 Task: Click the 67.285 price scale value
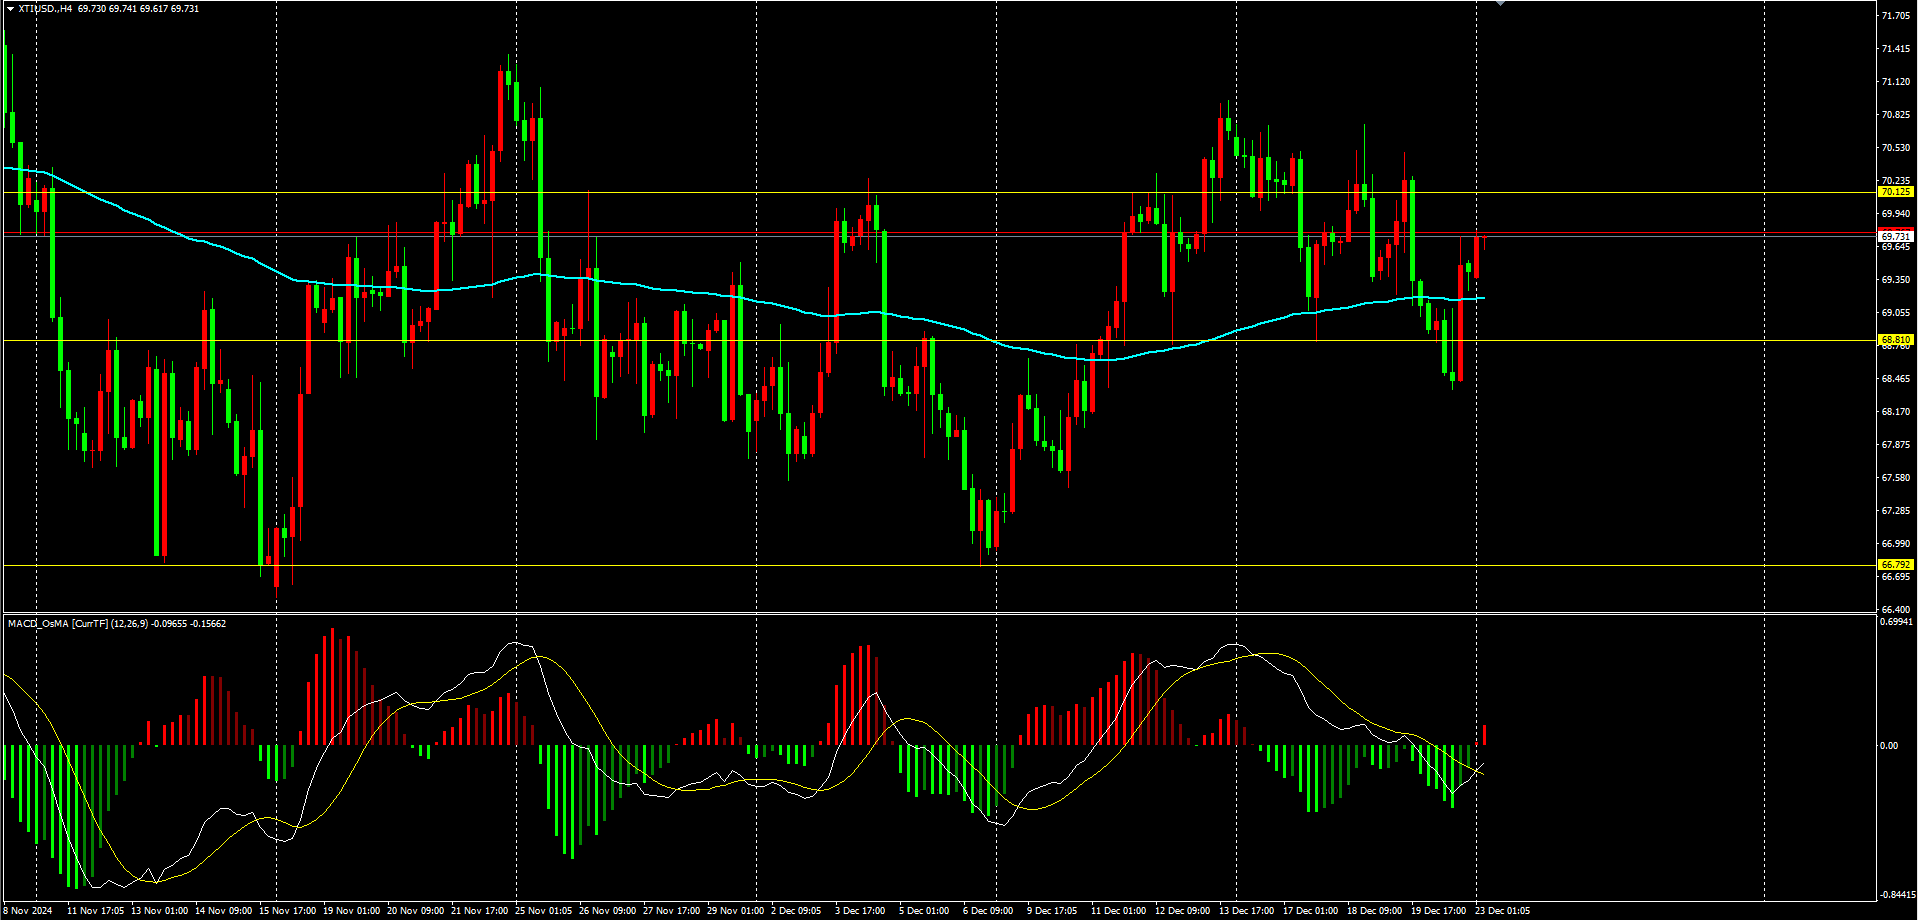[x=1896, y=511]
